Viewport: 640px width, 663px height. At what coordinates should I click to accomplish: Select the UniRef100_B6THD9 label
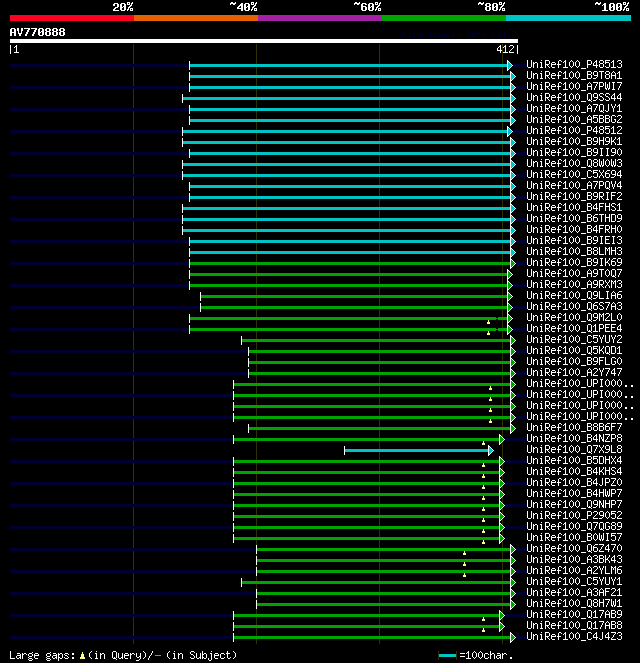[x=574, y=218]
